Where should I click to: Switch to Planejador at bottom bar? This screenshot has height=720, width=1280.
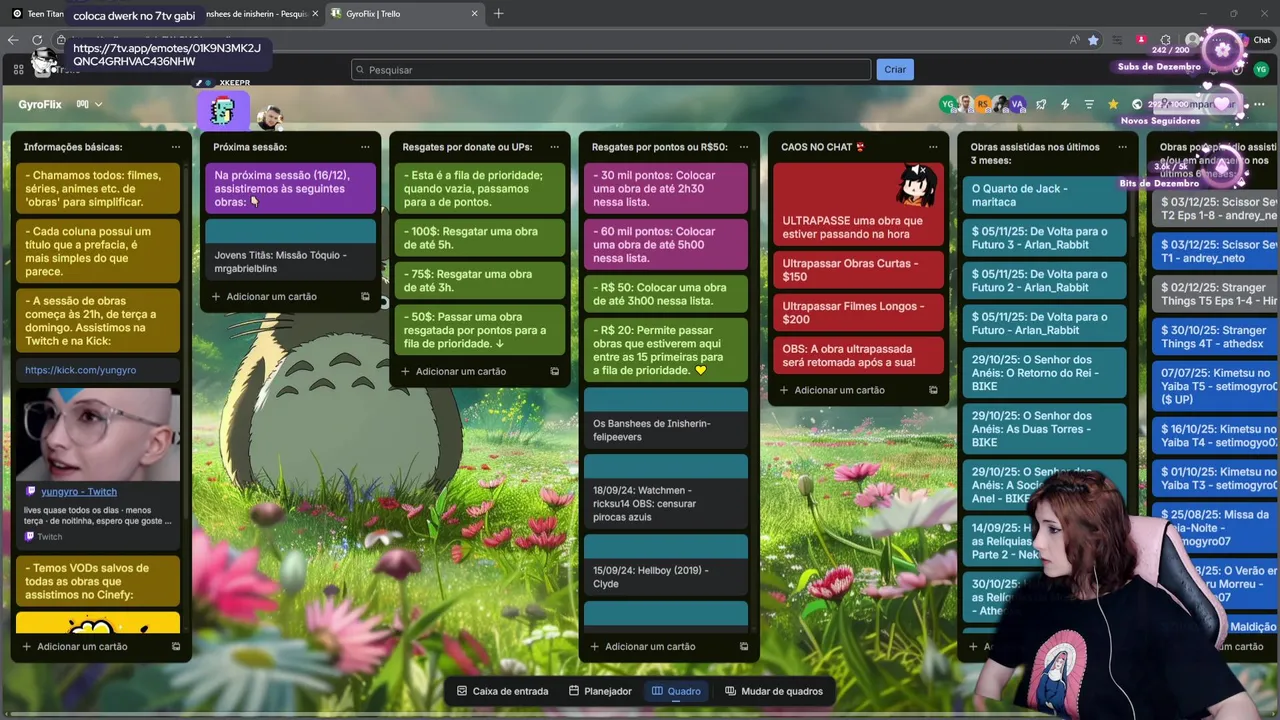600,691
